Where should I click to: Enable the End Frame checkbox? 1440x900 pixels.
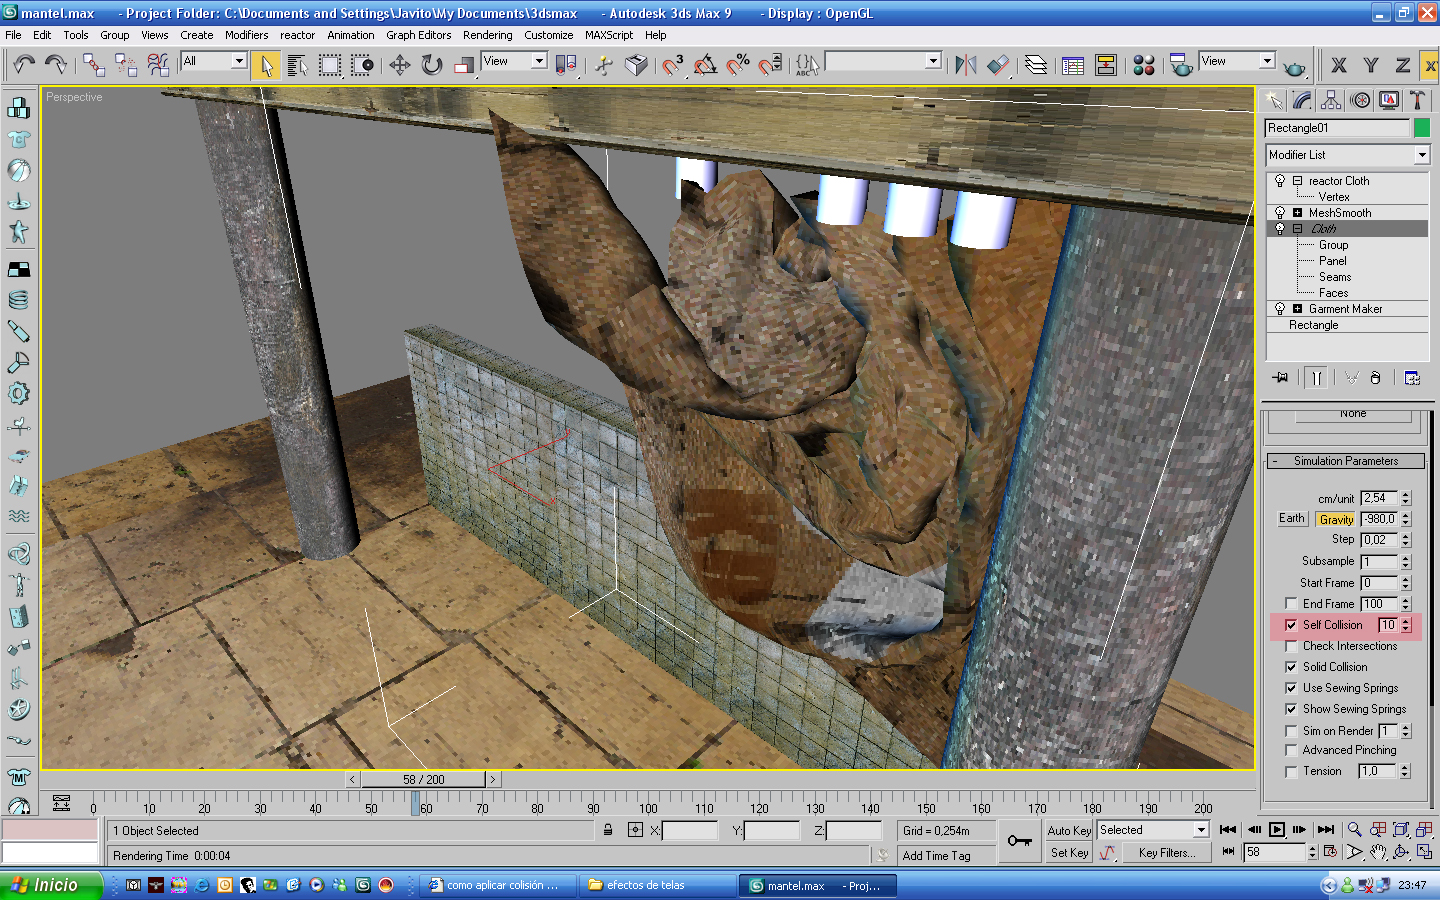1291,604
